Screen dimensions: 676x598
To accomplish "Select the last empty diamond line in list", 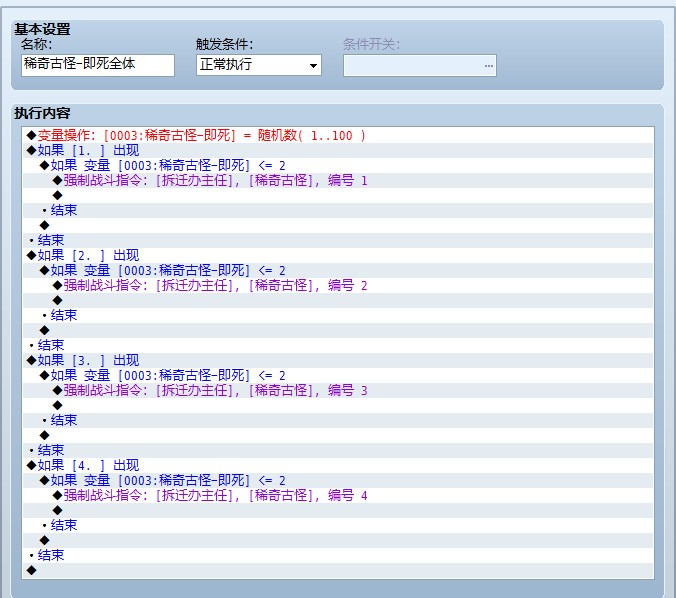I will (338, 570).
